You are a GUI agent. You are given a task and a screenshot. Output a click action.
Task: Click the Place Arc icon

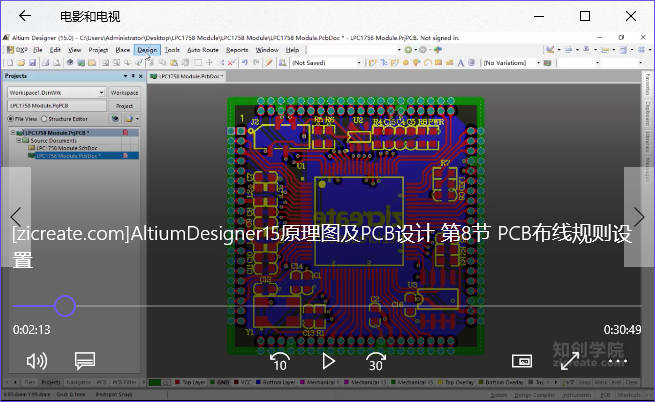(x=427, y=63)
